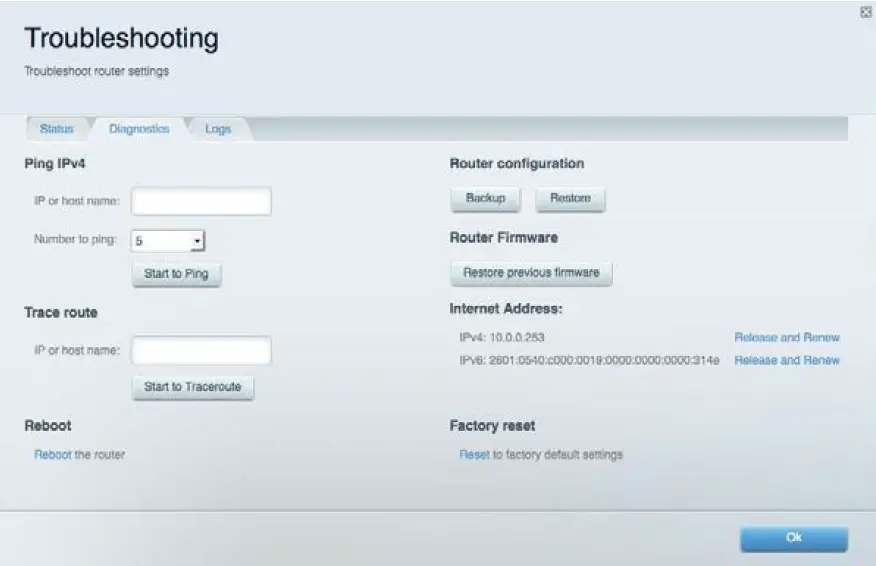The image size is (876, 566).
Task: Click the Router Firmware heading
Action: [x=504, y=237]
